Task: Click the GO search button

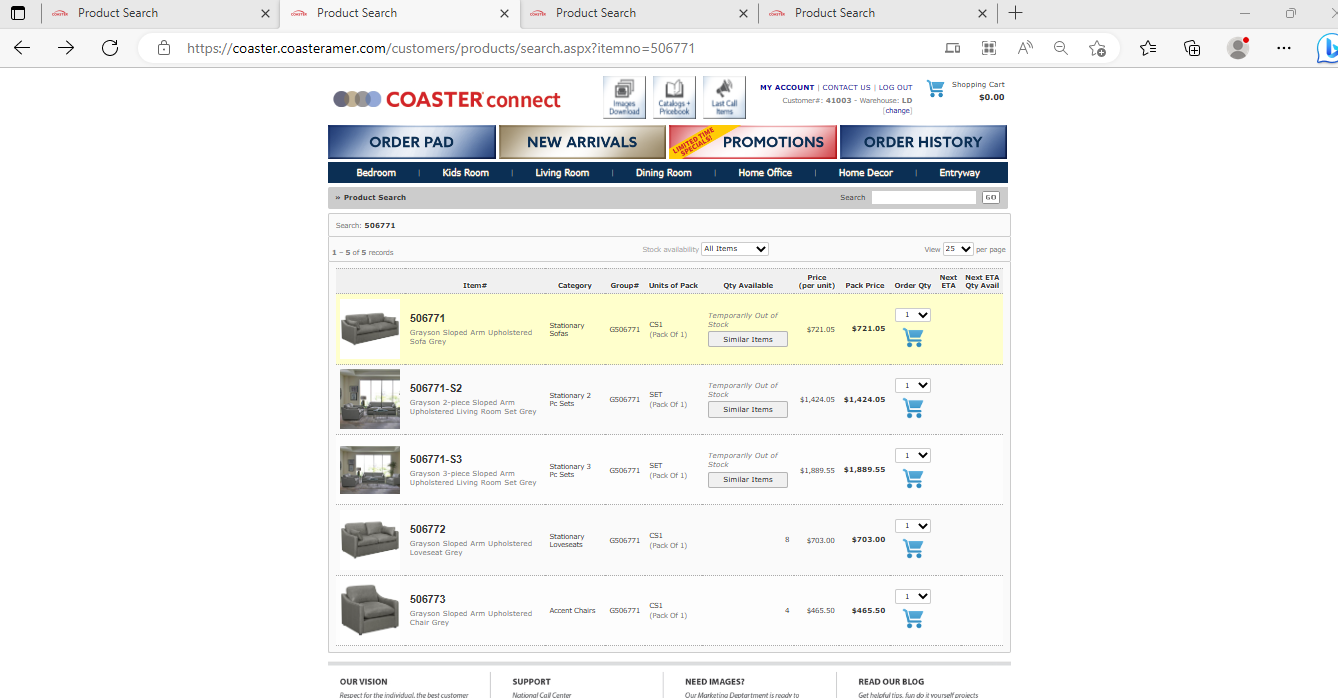Action: [x=991, y=197]
